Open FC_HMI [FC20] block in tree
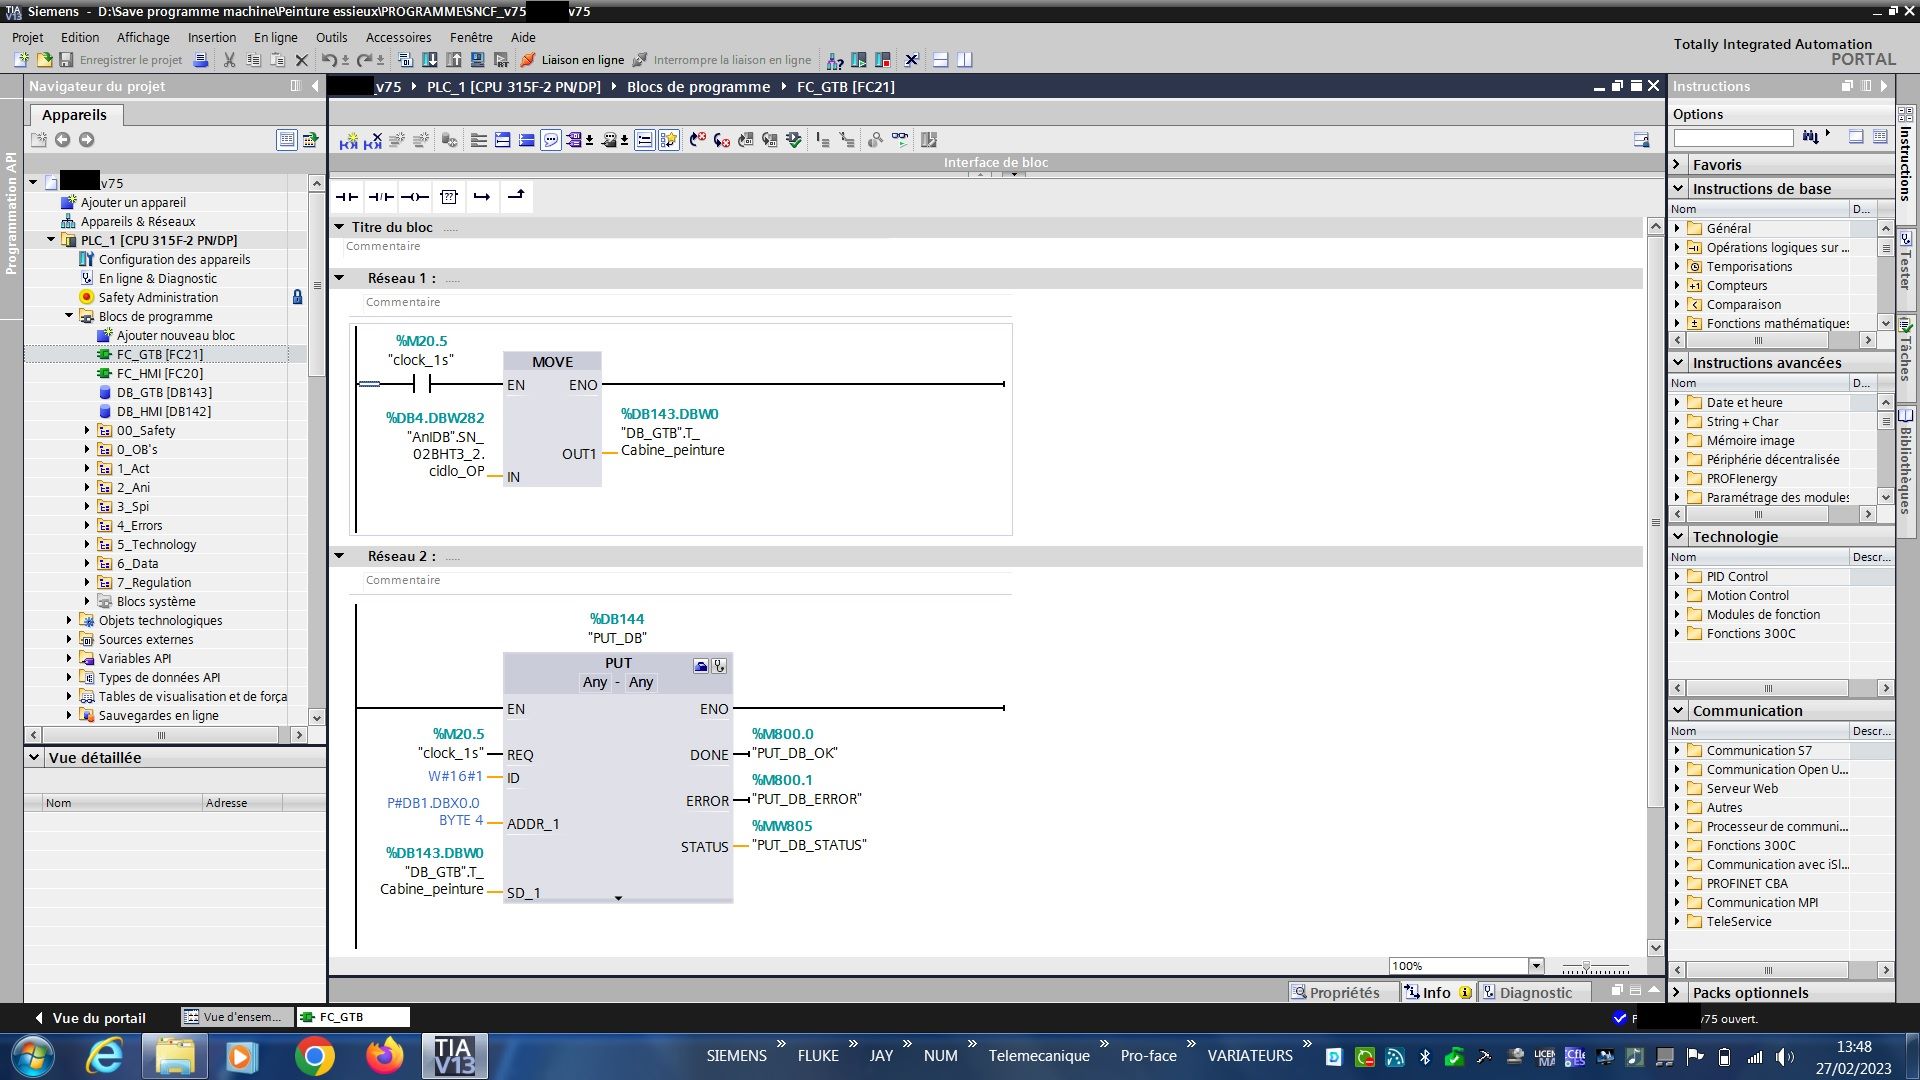Viewport: 1920px width, 1080px height. pyautogui.click(x=159, y=373)
